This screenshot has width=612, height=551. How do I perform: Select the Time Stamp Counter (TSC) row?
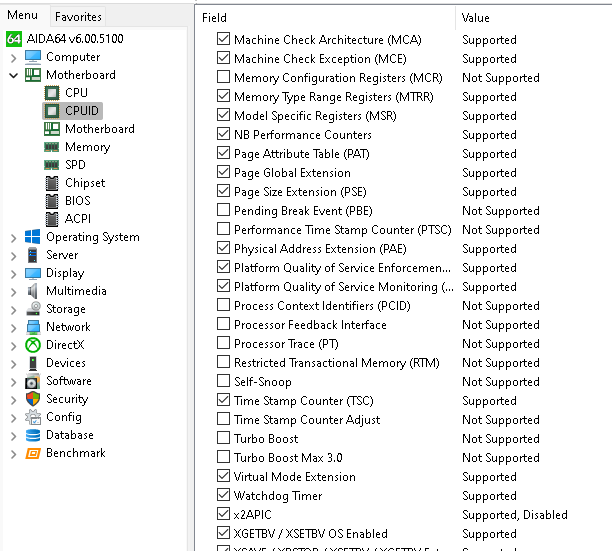click(303, 401)
